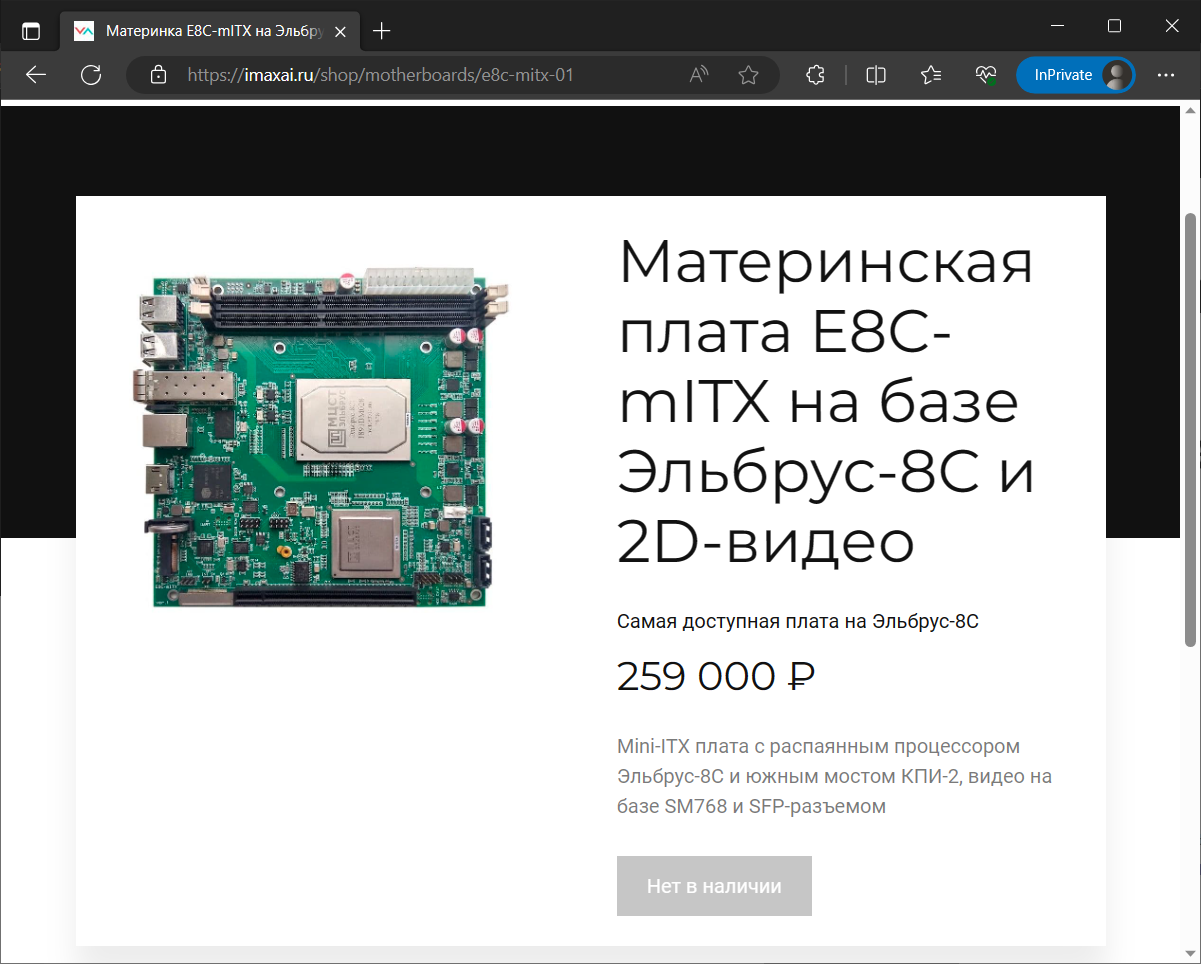
Task: Maximize the browser window
Action: (x=1114, y=26)
